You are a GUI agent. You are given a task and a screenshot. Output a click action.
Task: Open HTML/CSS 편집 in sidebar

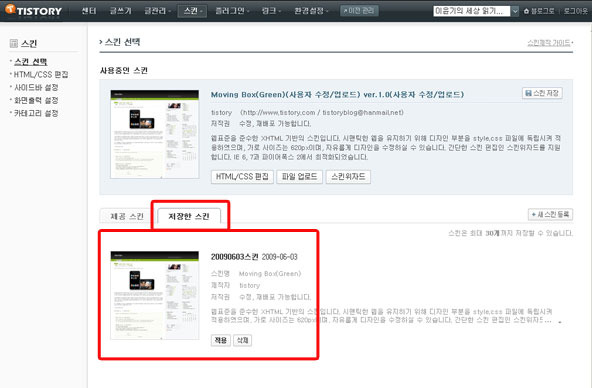tap(41, 74)
